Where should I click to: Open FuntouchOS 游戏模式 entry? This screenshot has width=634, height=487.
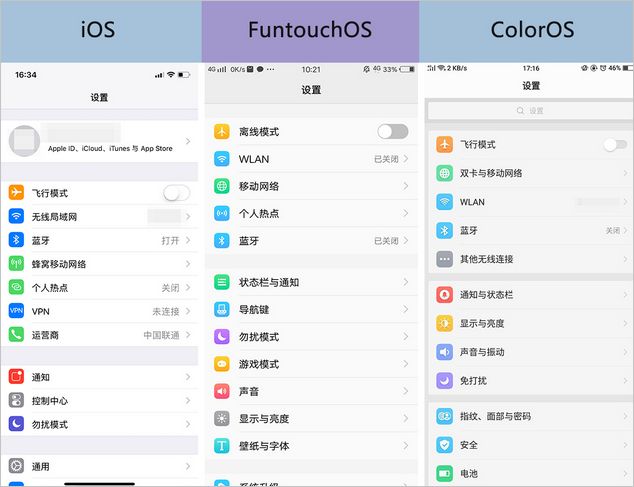pyautogui.click(x=311, y=364)
